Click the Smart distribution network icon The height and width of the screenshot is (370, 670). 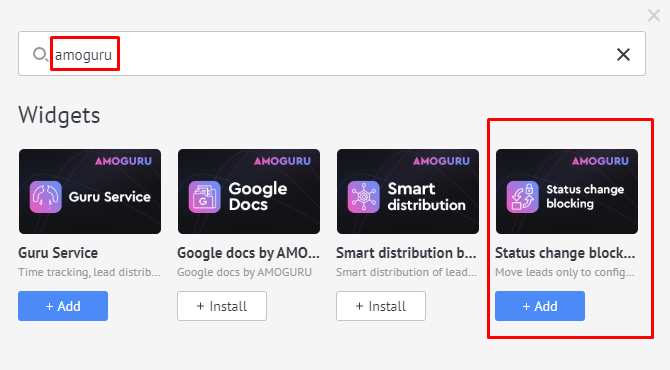point(364,197)
